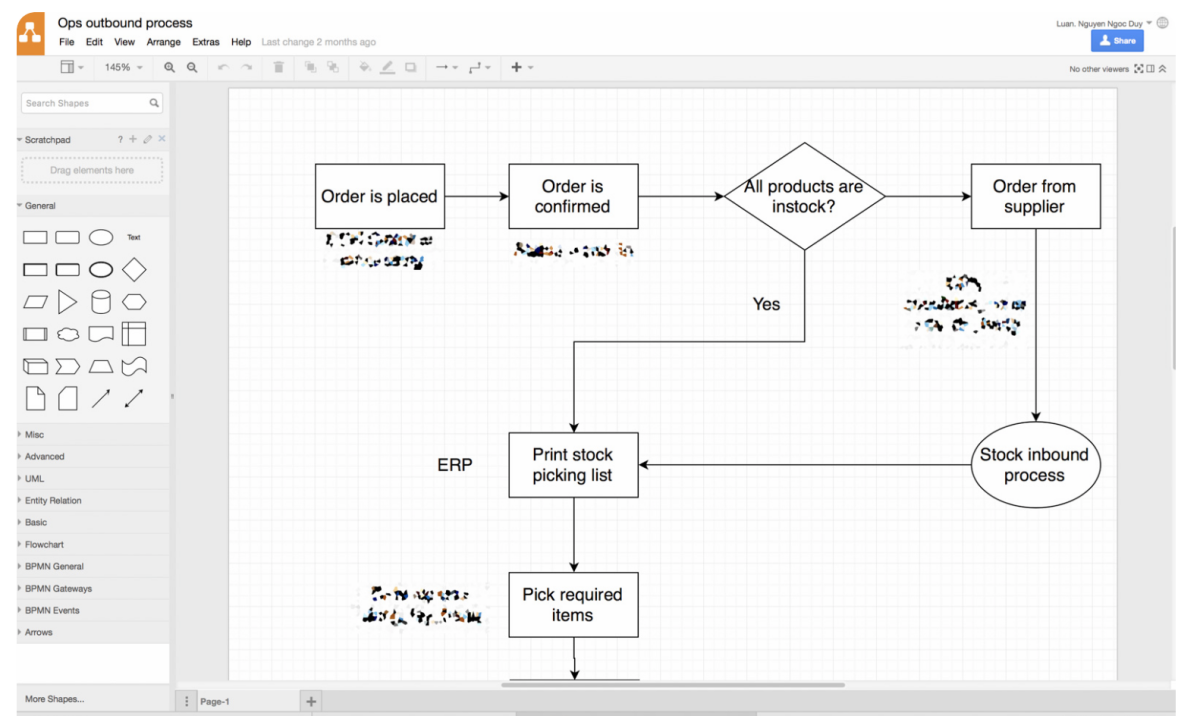This screenshot has width=1200, height=716.
Task: Click the blue Share button
Action: (1117, 41)
